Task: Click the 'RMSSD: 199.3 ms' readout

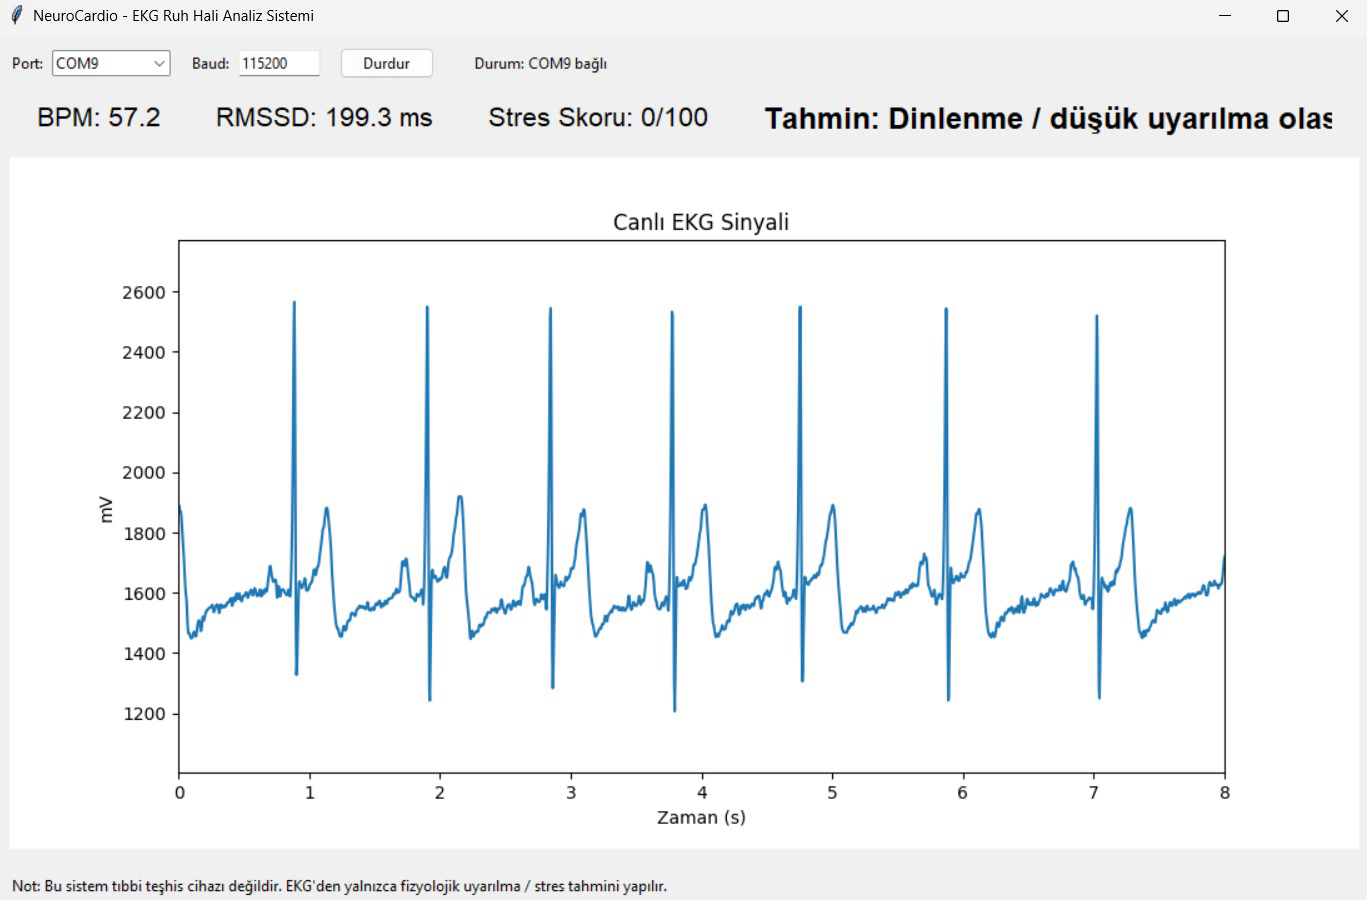Action: click(x=324, y=118)
